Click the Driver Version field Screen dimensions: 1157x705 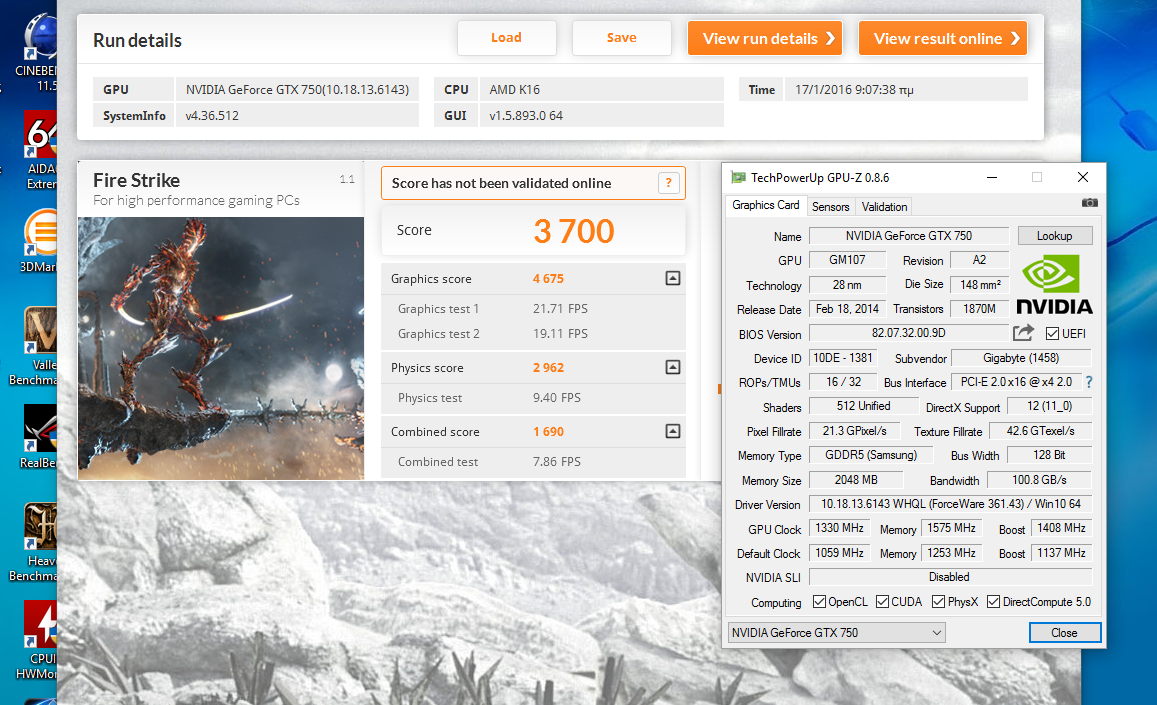(950, 503)
